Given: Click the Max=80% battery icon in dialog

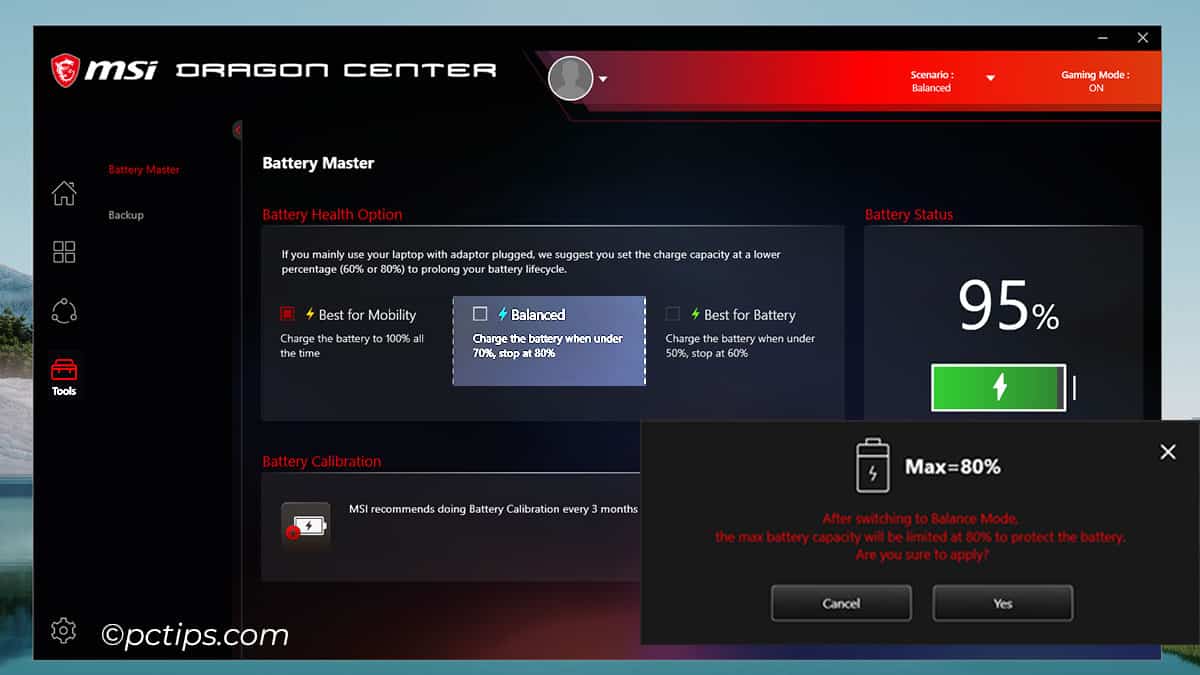Looking at the screenshot, I should (875, 465).
